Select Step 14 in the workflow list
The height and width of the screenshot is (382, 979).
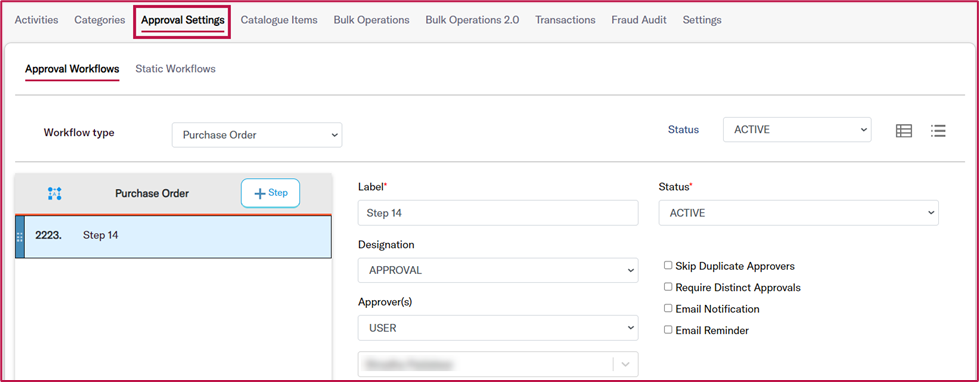(x=174, y=236)
